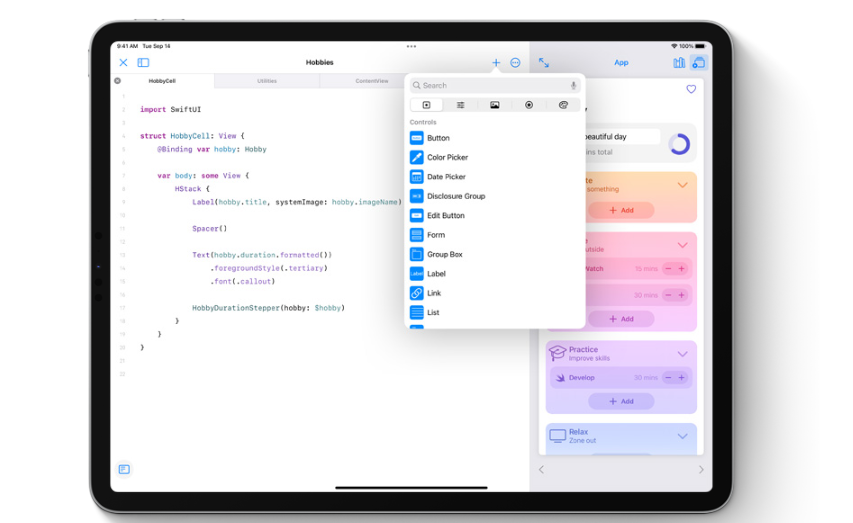Decrease Watch duration with minus stepper

[669, 269]
